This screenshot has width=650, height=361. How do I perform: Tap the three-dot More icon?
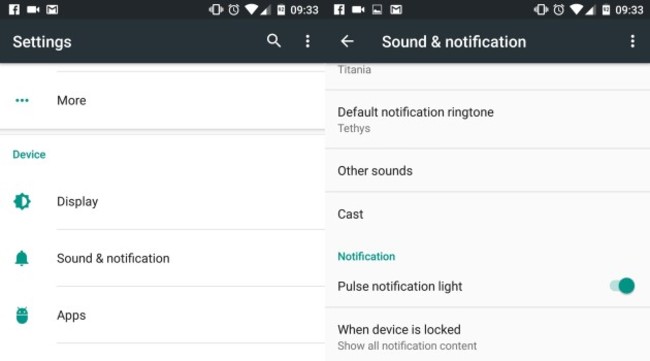pos(22,100)
